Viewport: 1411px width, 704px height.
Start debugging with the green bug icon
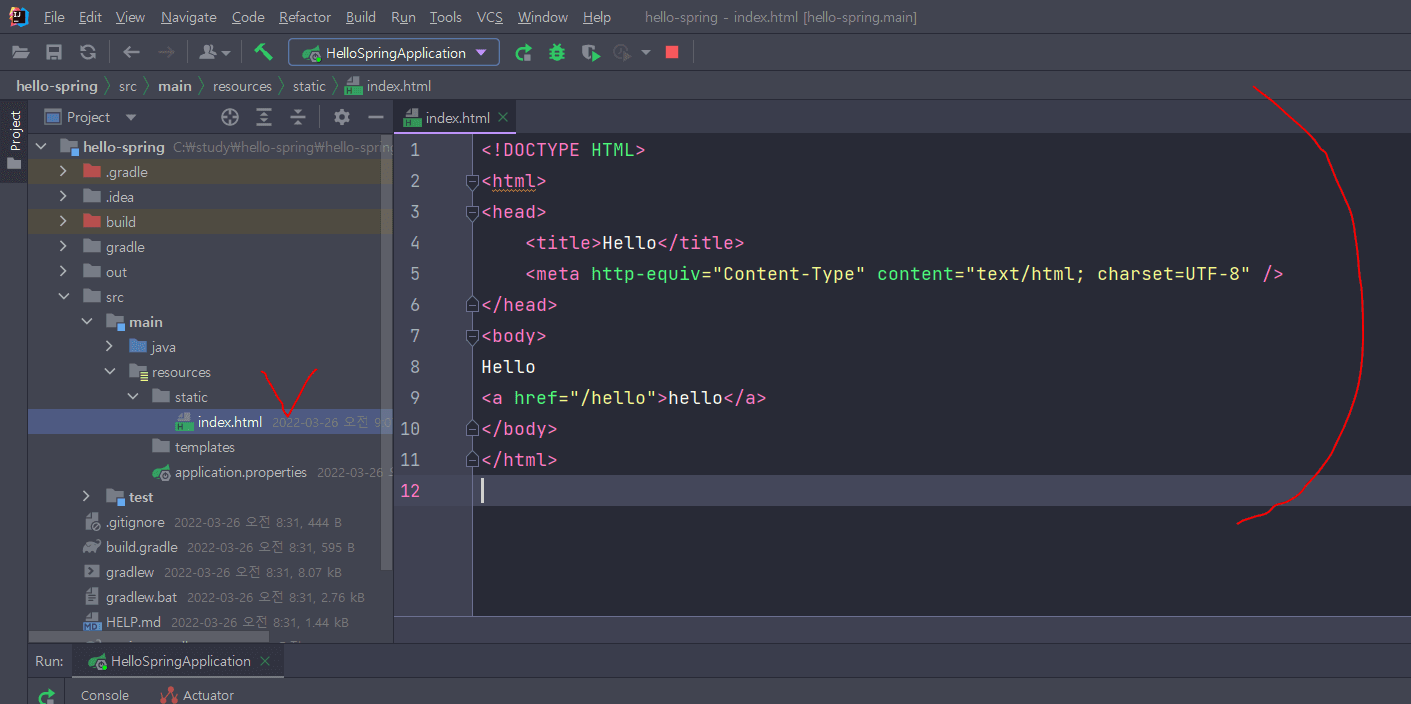click(557, 52)
